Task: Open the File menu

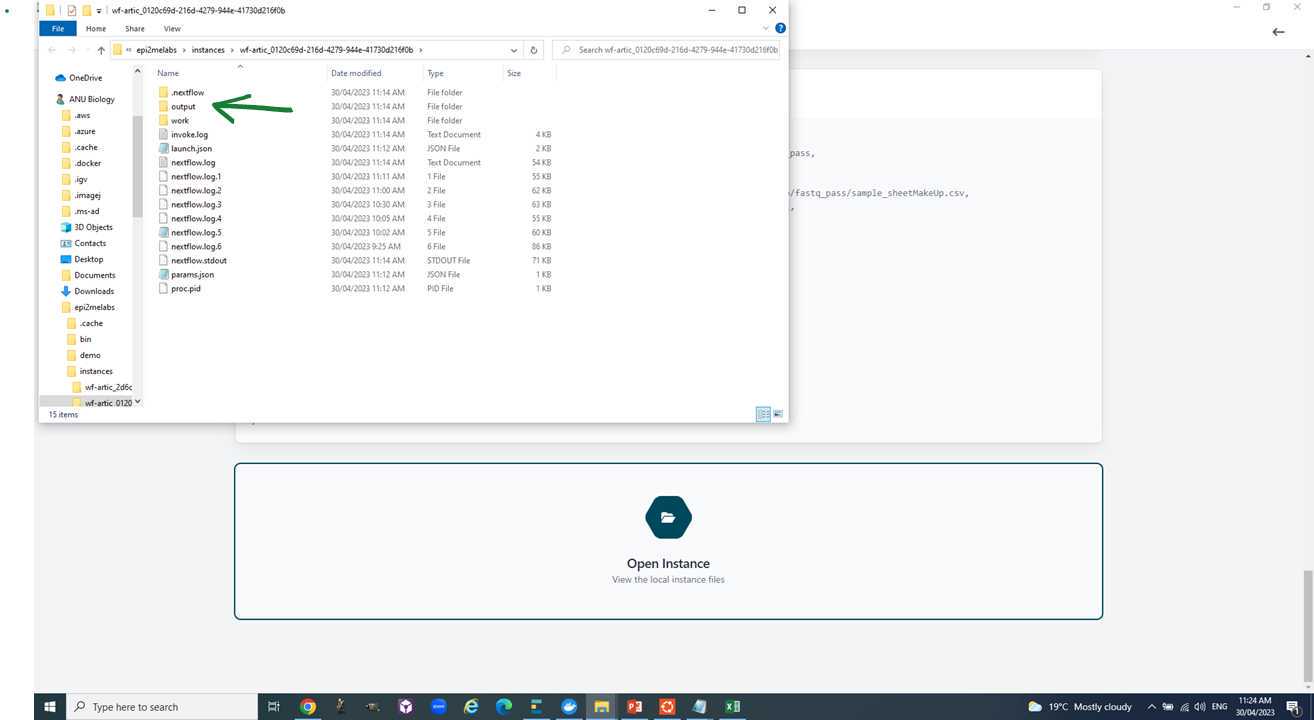Action: [58, 29]
